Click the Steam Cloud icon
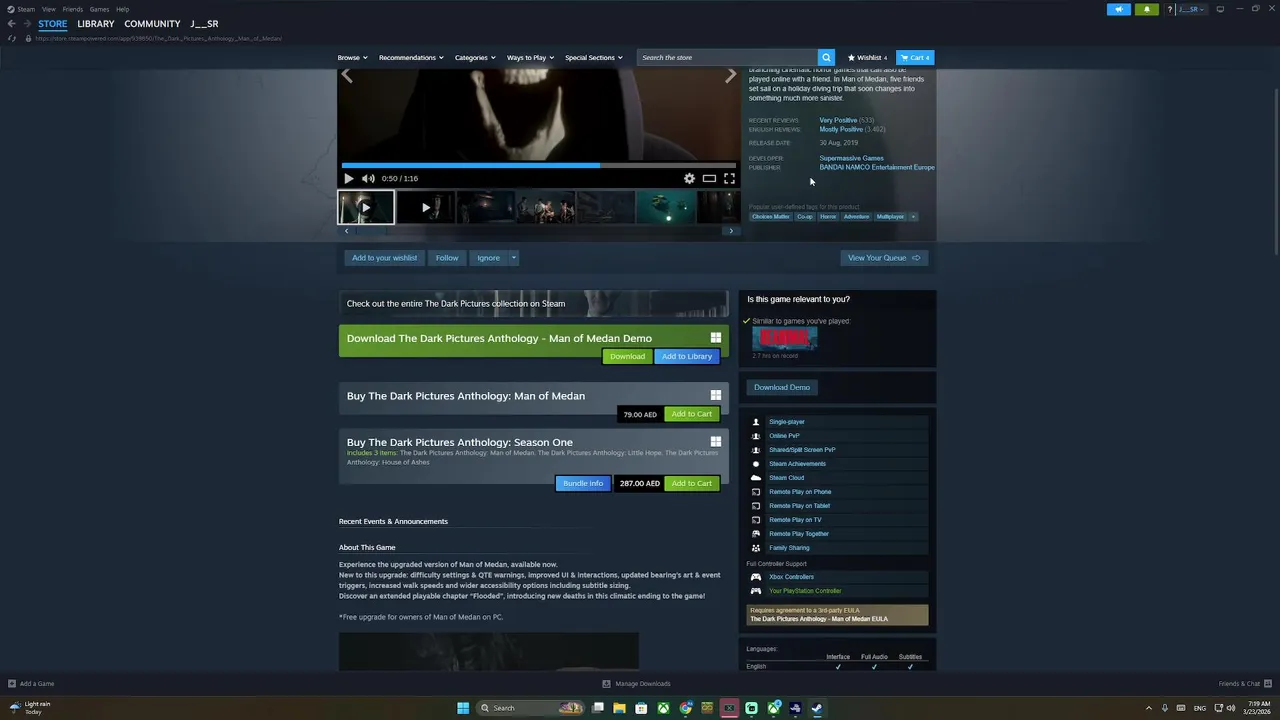1280x720 pixels. (x=756, y=478)
